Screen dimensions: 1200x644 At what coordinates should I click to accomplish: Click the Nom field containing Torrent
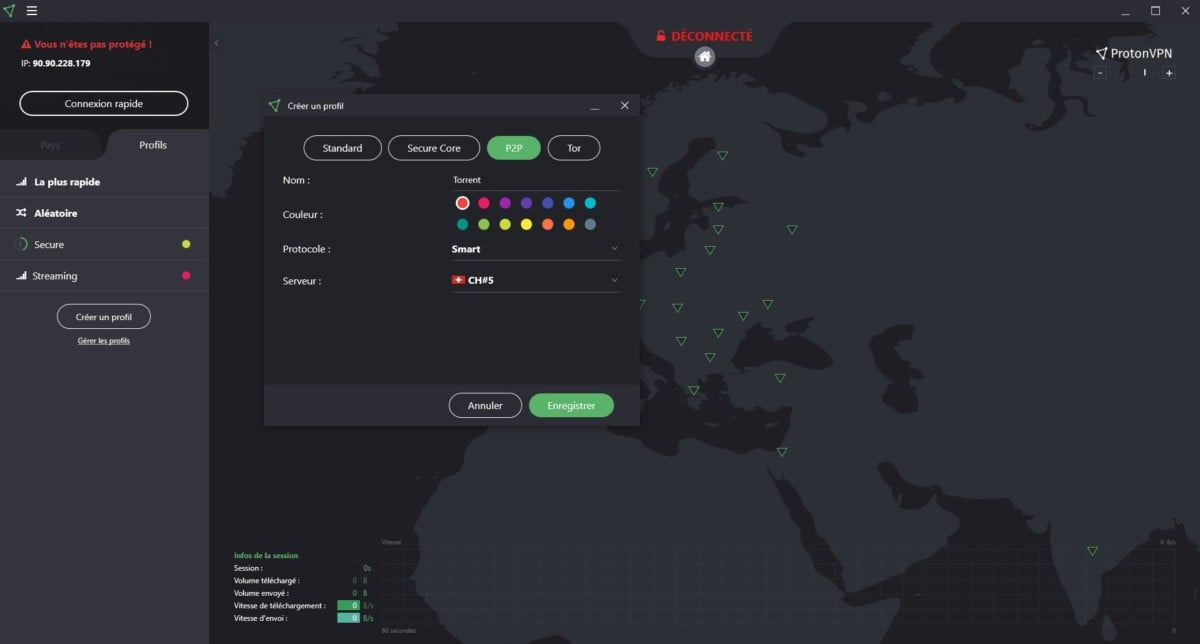(x=535, y=180)
